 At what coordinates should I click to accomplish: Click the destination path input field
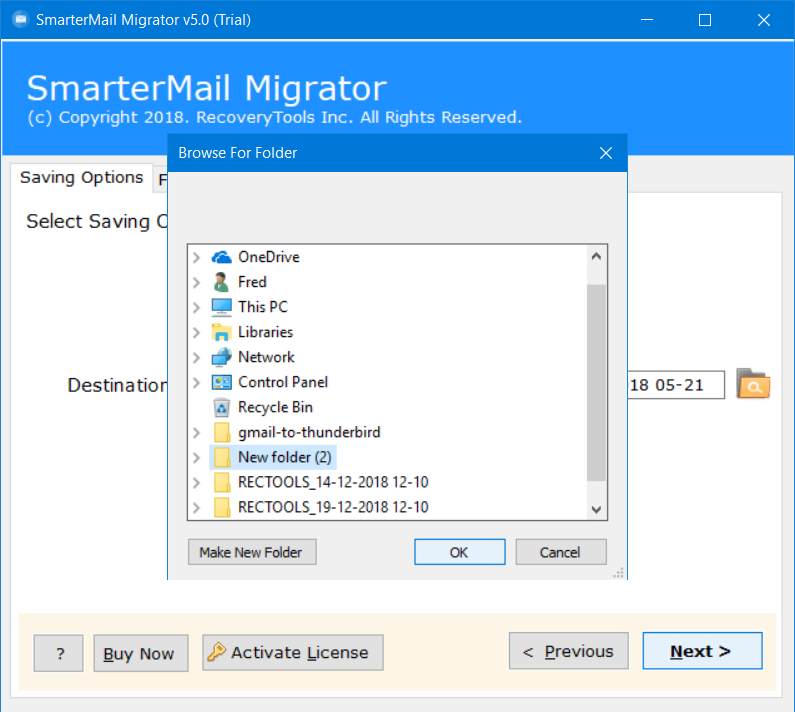pyautogui.click(x=676, y=385)
